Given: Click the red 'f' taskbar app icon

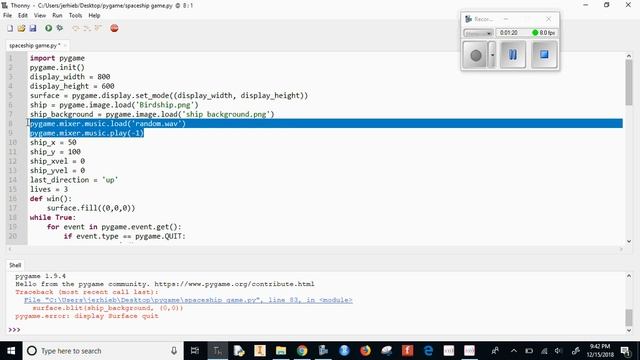Looking at the screenshot, I should click(407, 351).
